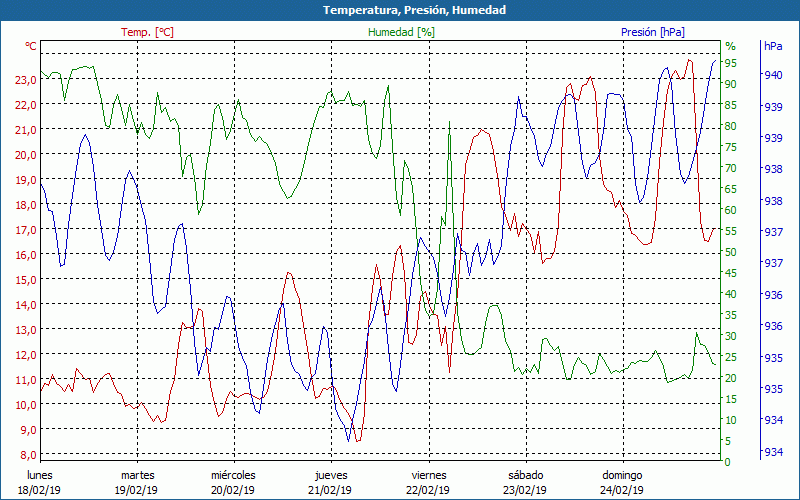The height and width of the screenshot is (500, 800).
Task: Click the '95' humidity tick label
Action: click(x=731, y=63)
